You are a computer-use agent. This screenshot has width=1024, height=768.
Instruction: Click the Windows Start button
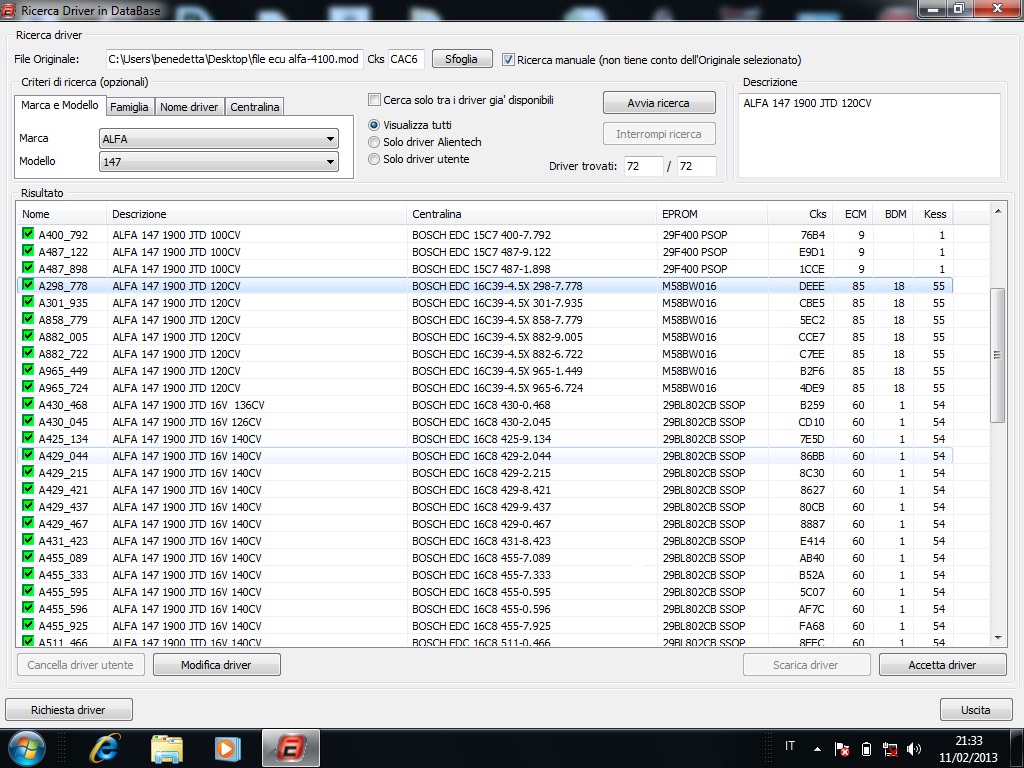[27, 747]
